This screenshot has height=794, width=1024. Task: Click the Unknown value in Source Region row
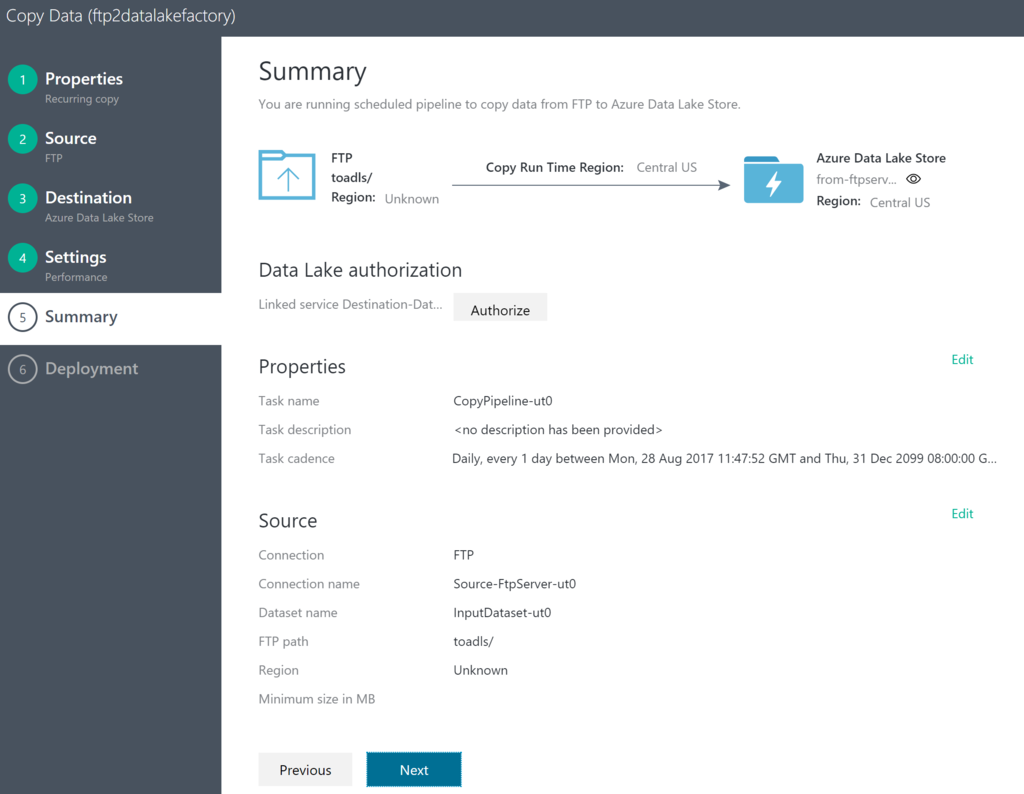coord(480,670)
